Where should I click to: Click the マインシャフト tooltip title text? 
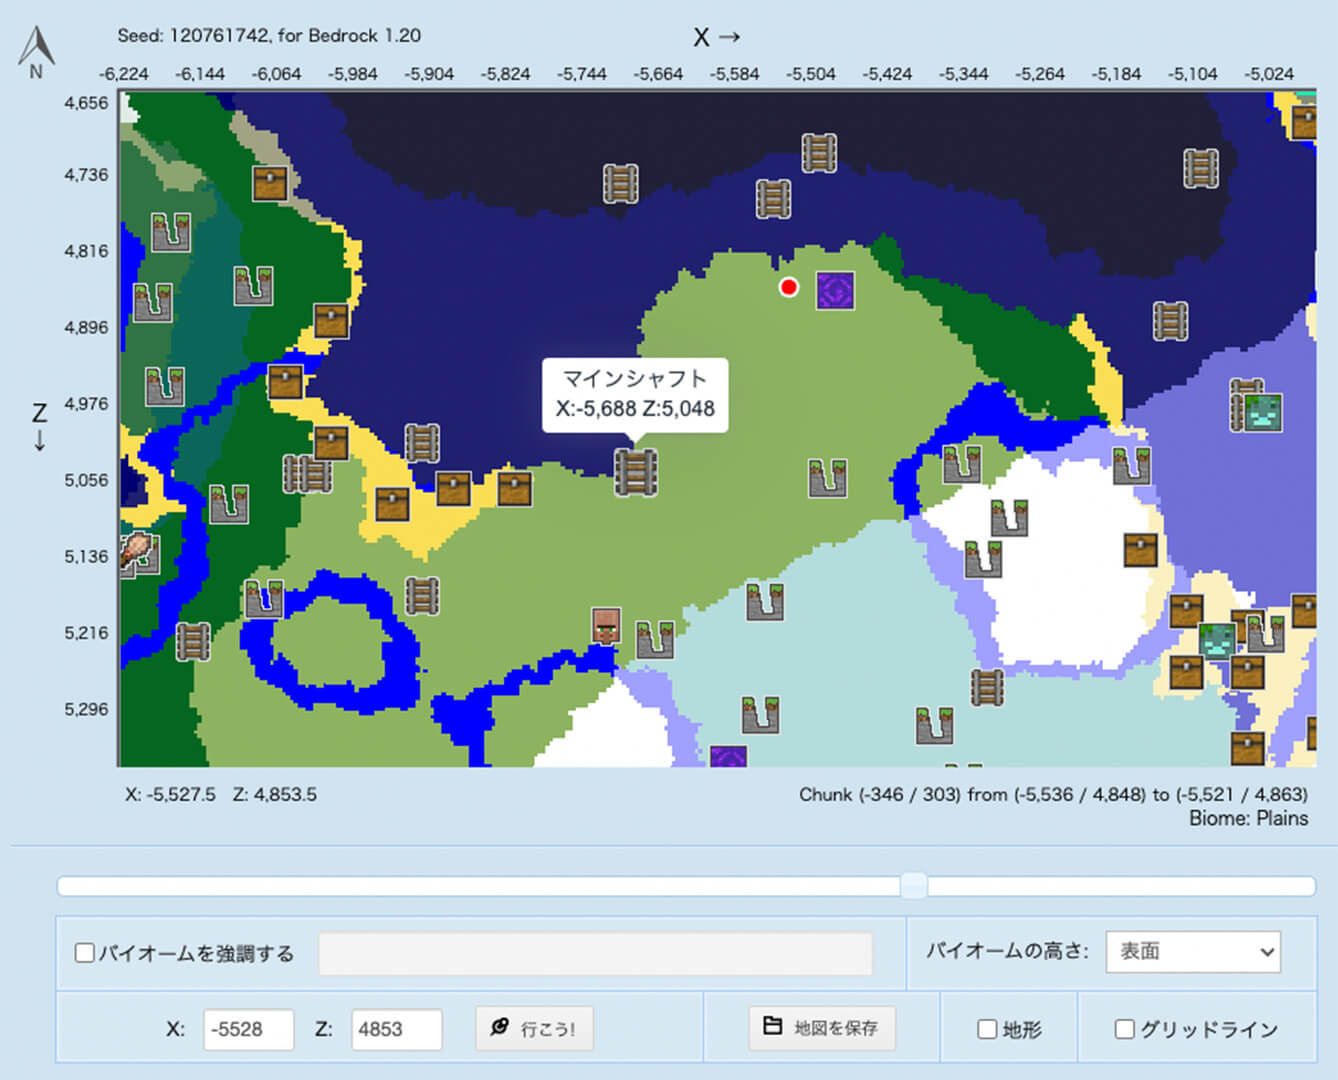click(x=635, y=378)
